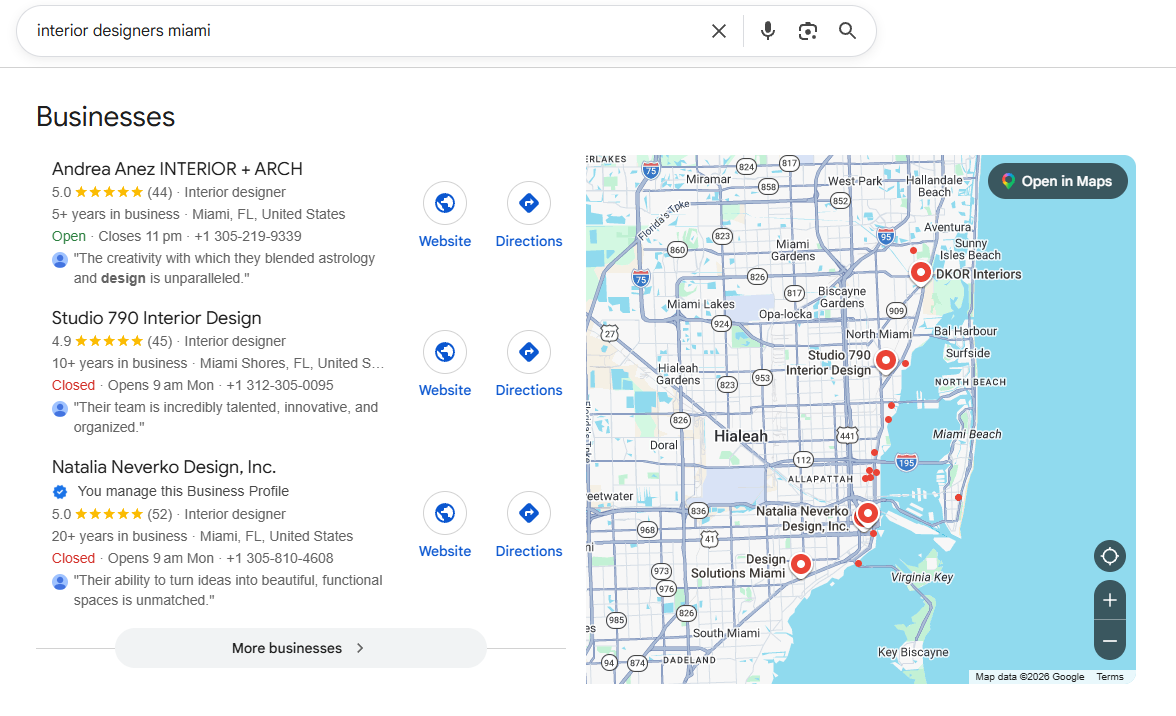Center map with the my-location target icon
Image resolution: width=1176 pixels, height=716 pixels.
[x=1110, y=556]
